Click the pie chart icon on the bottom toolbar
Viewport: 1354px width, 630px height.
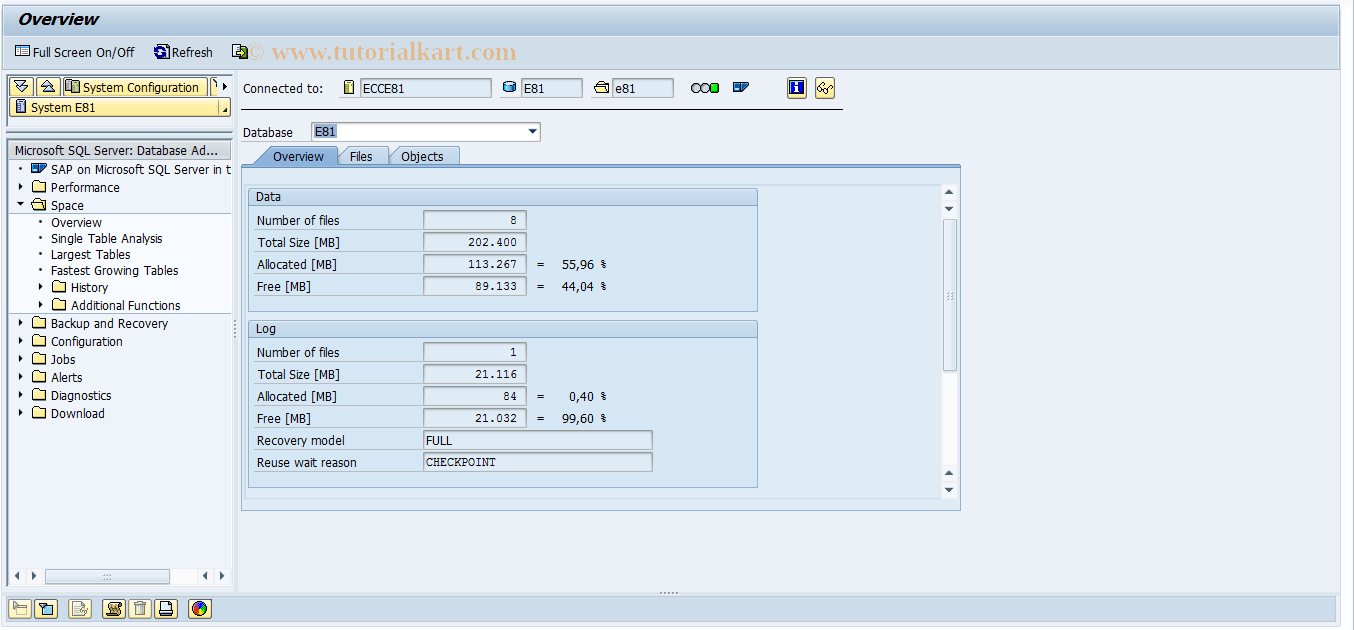(199, 609)
